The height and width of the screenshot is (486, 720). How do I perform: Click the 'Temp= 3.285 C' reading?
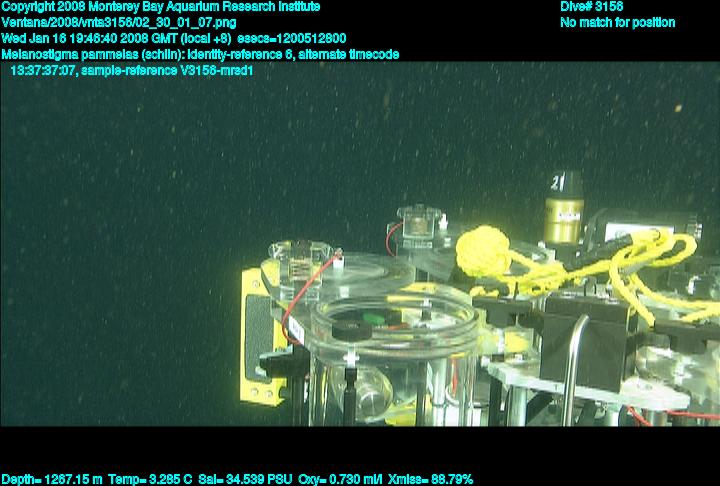(x=150, y=480)
